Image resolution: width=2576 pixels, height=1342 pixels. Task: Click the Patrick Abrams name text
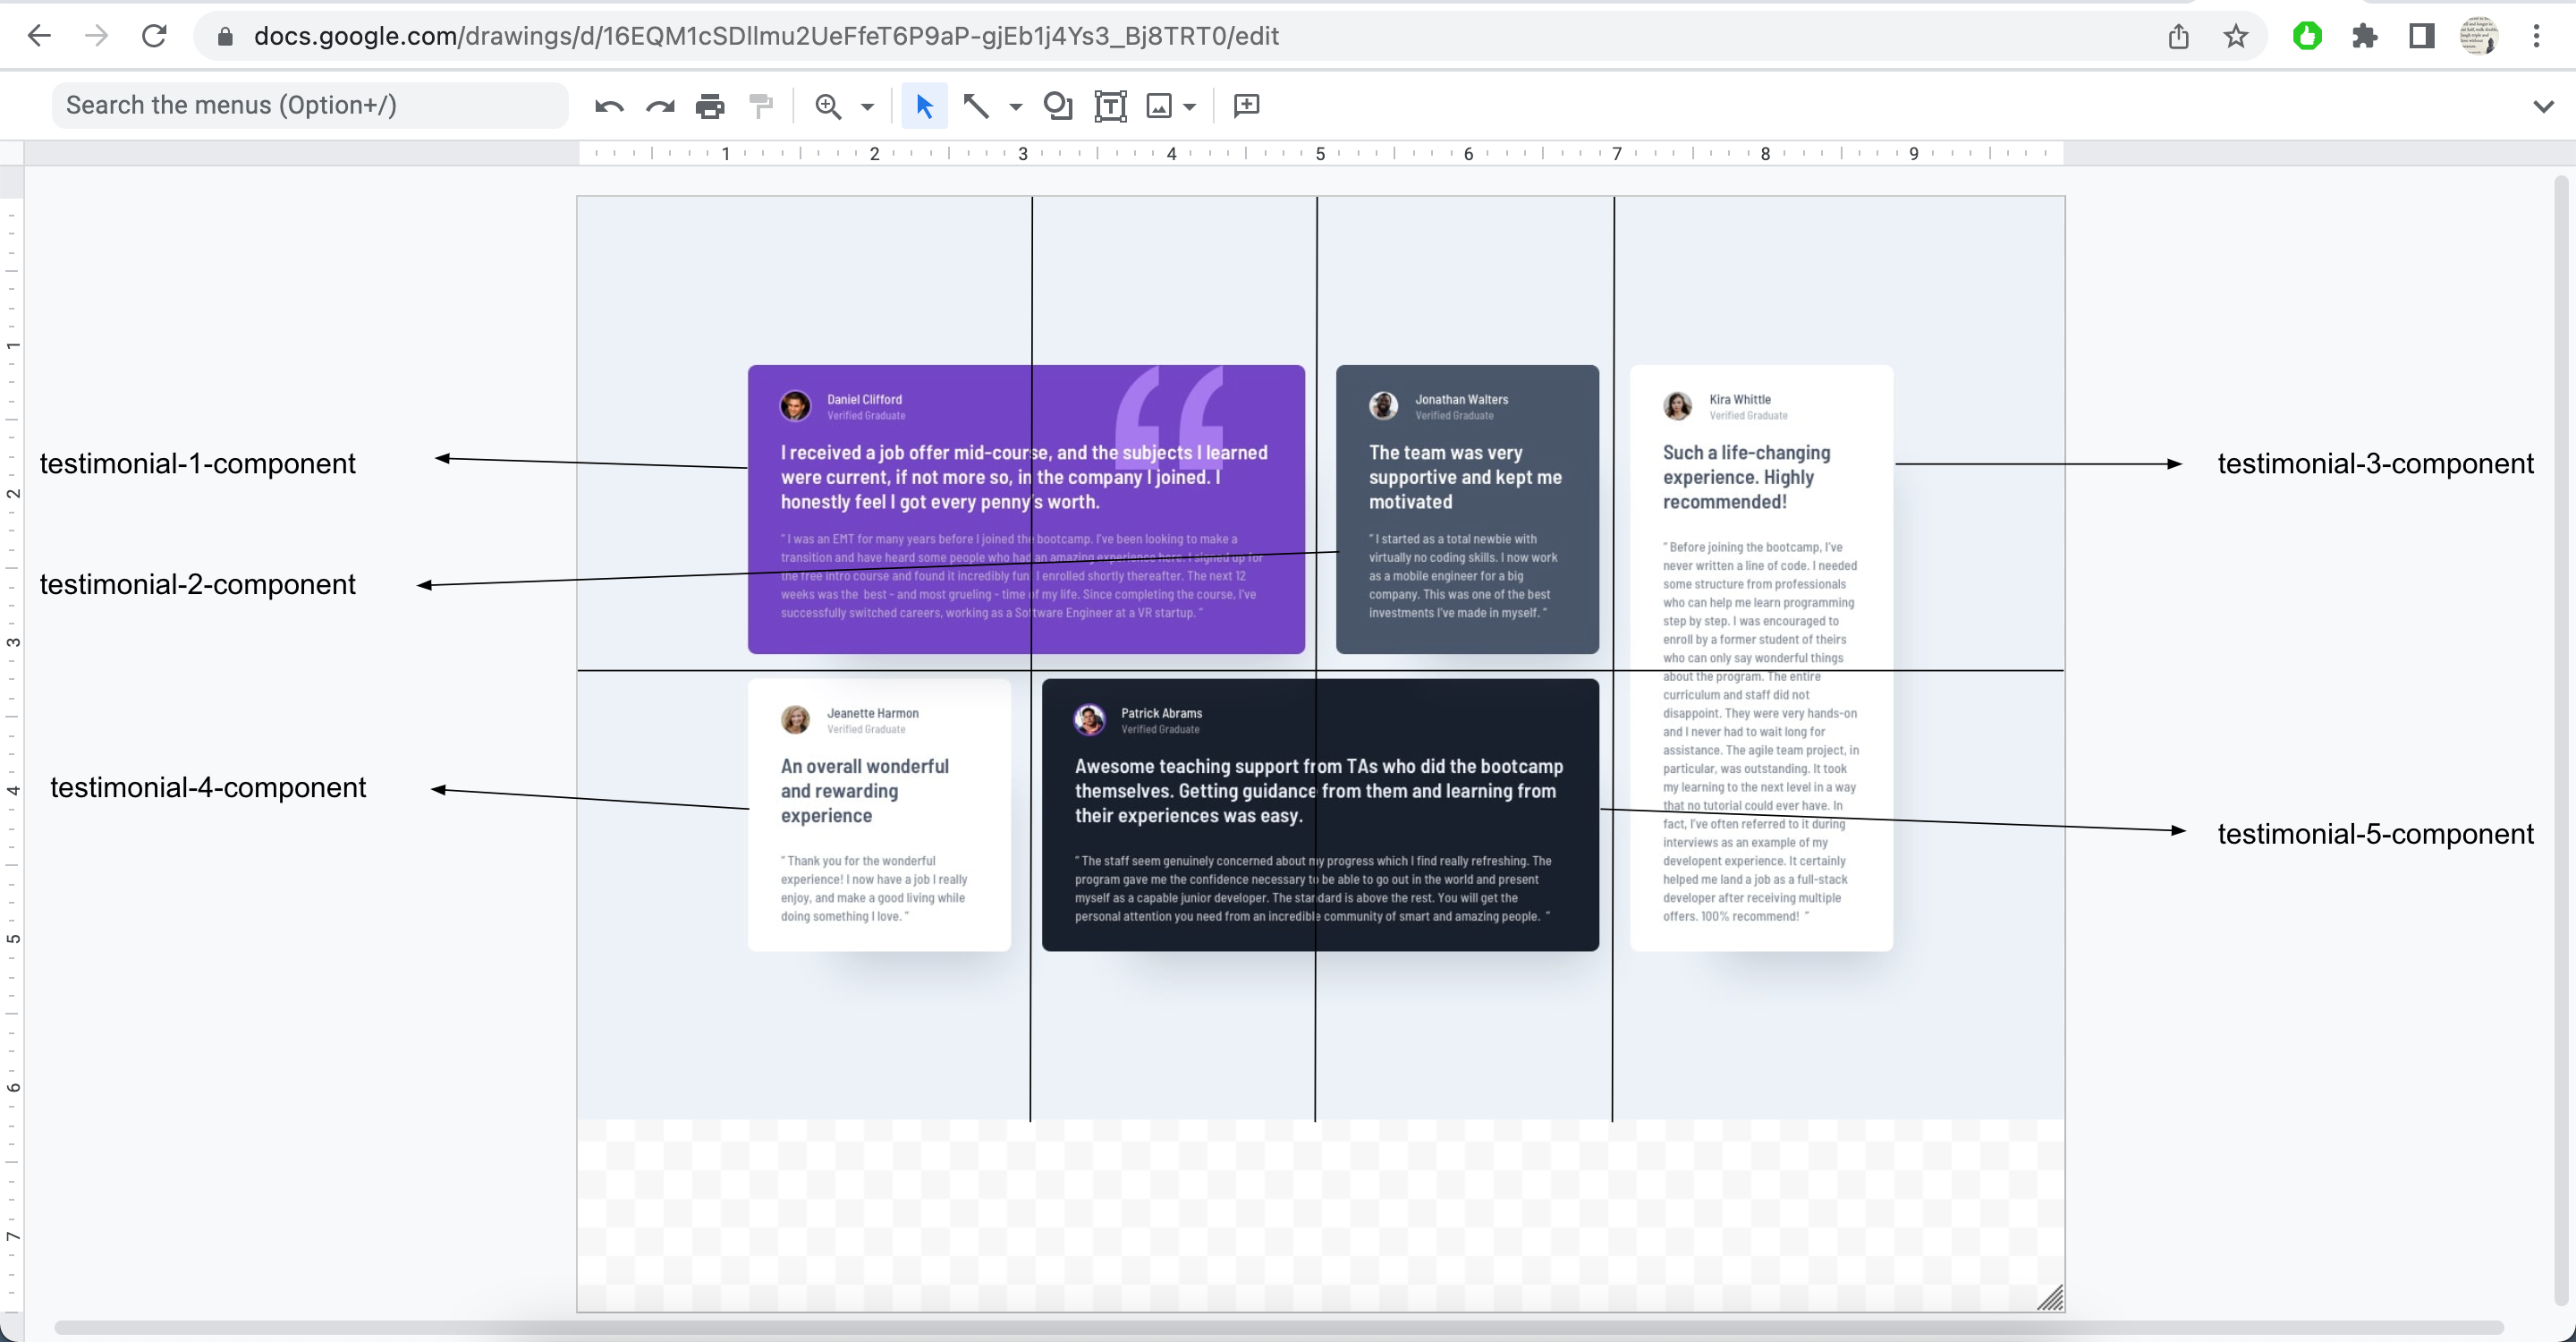1162,713
